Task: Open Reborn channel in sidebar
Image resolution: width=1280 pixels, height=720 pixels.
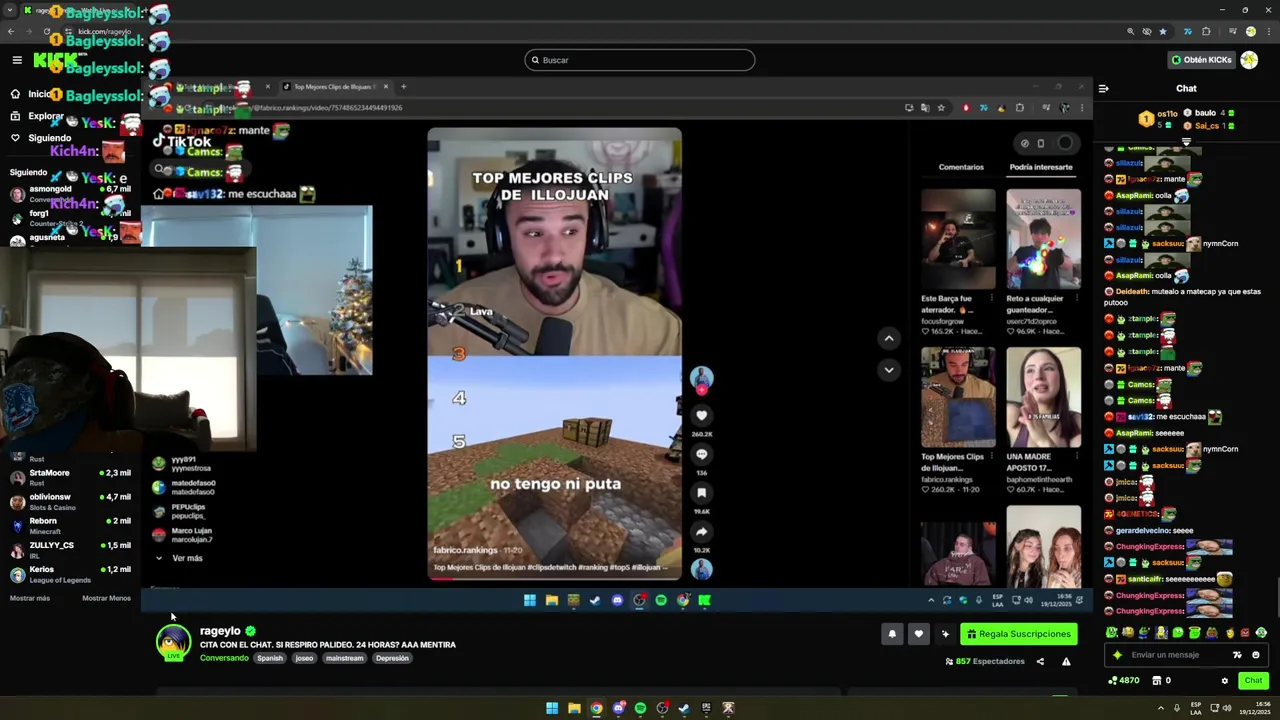Action: (x=70, y=526)
